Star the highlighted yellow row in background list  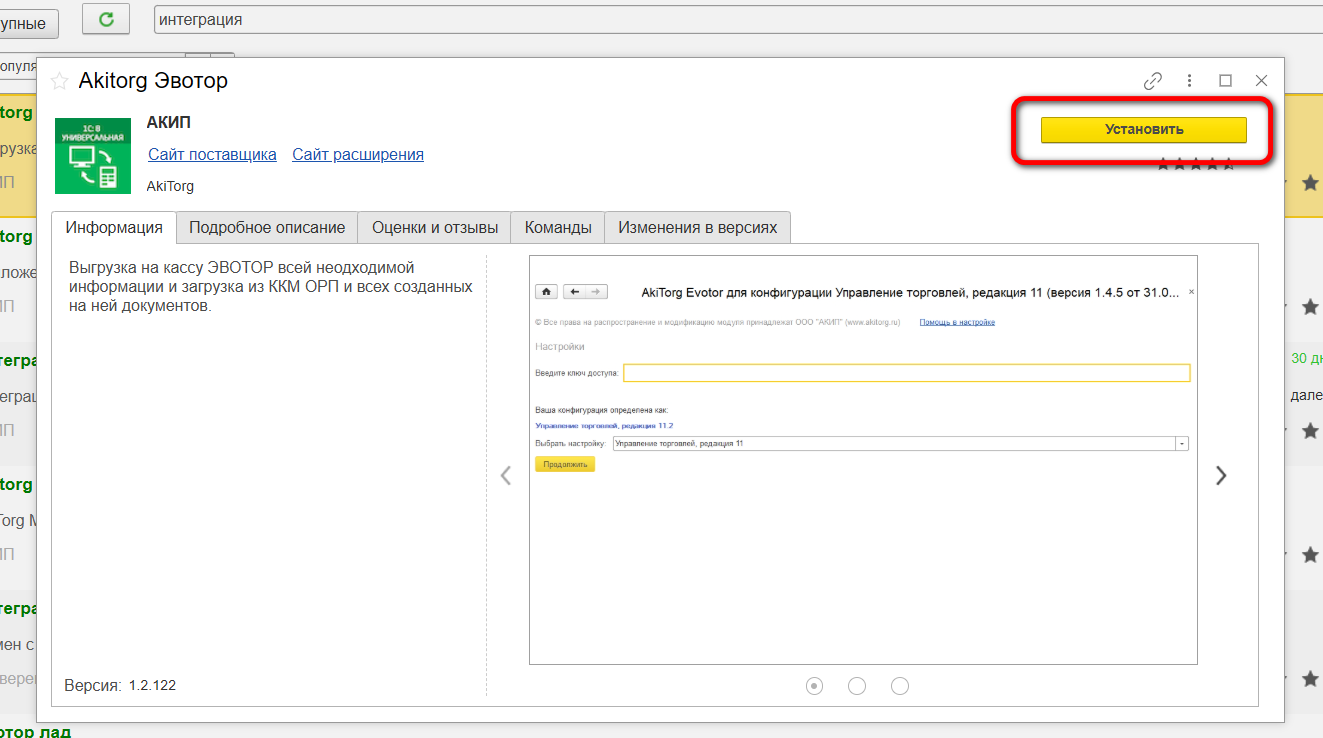tap(1310, 182)
